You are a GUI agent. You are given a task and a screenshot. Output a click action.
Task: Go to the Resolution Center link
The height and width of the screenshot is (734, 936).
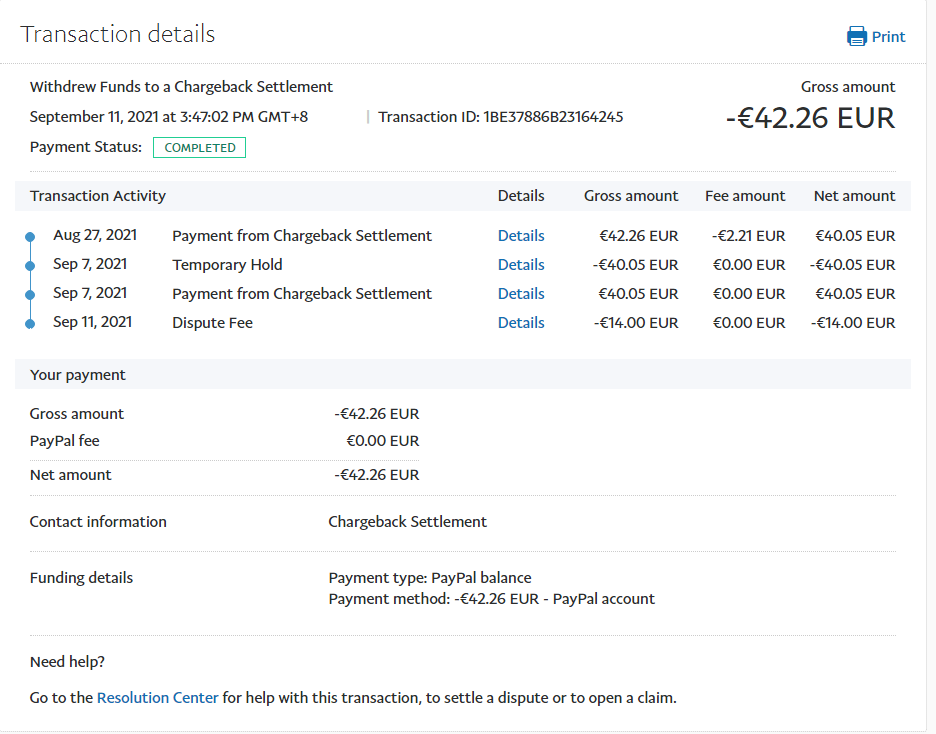pyautogui.click(x=157, y=698)
